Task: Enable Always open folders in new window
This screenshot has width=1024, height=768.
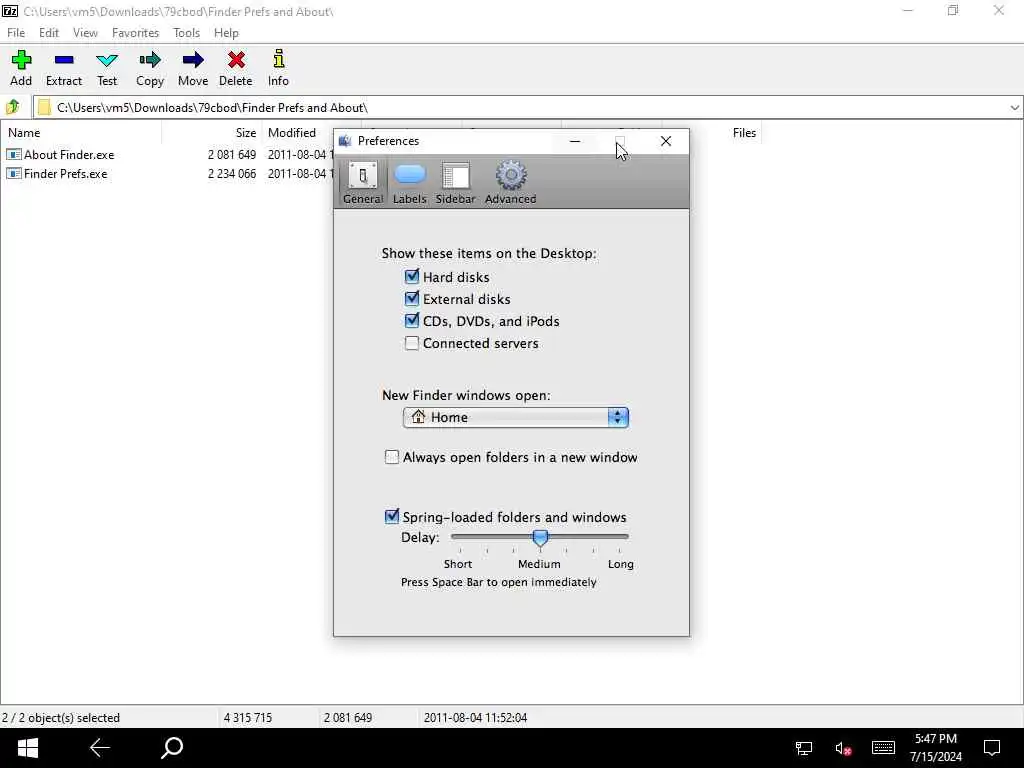Action: [x=391, y=457]
